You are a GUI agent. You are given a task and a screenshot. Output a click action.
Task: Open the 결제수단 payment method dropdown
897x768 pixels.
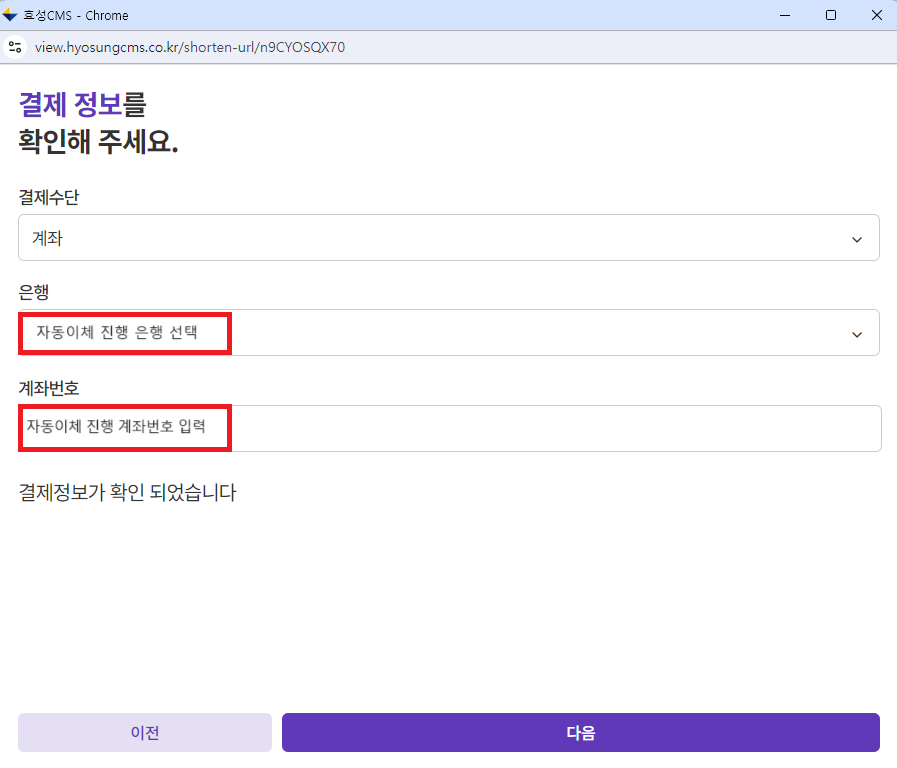coord(448,238)
